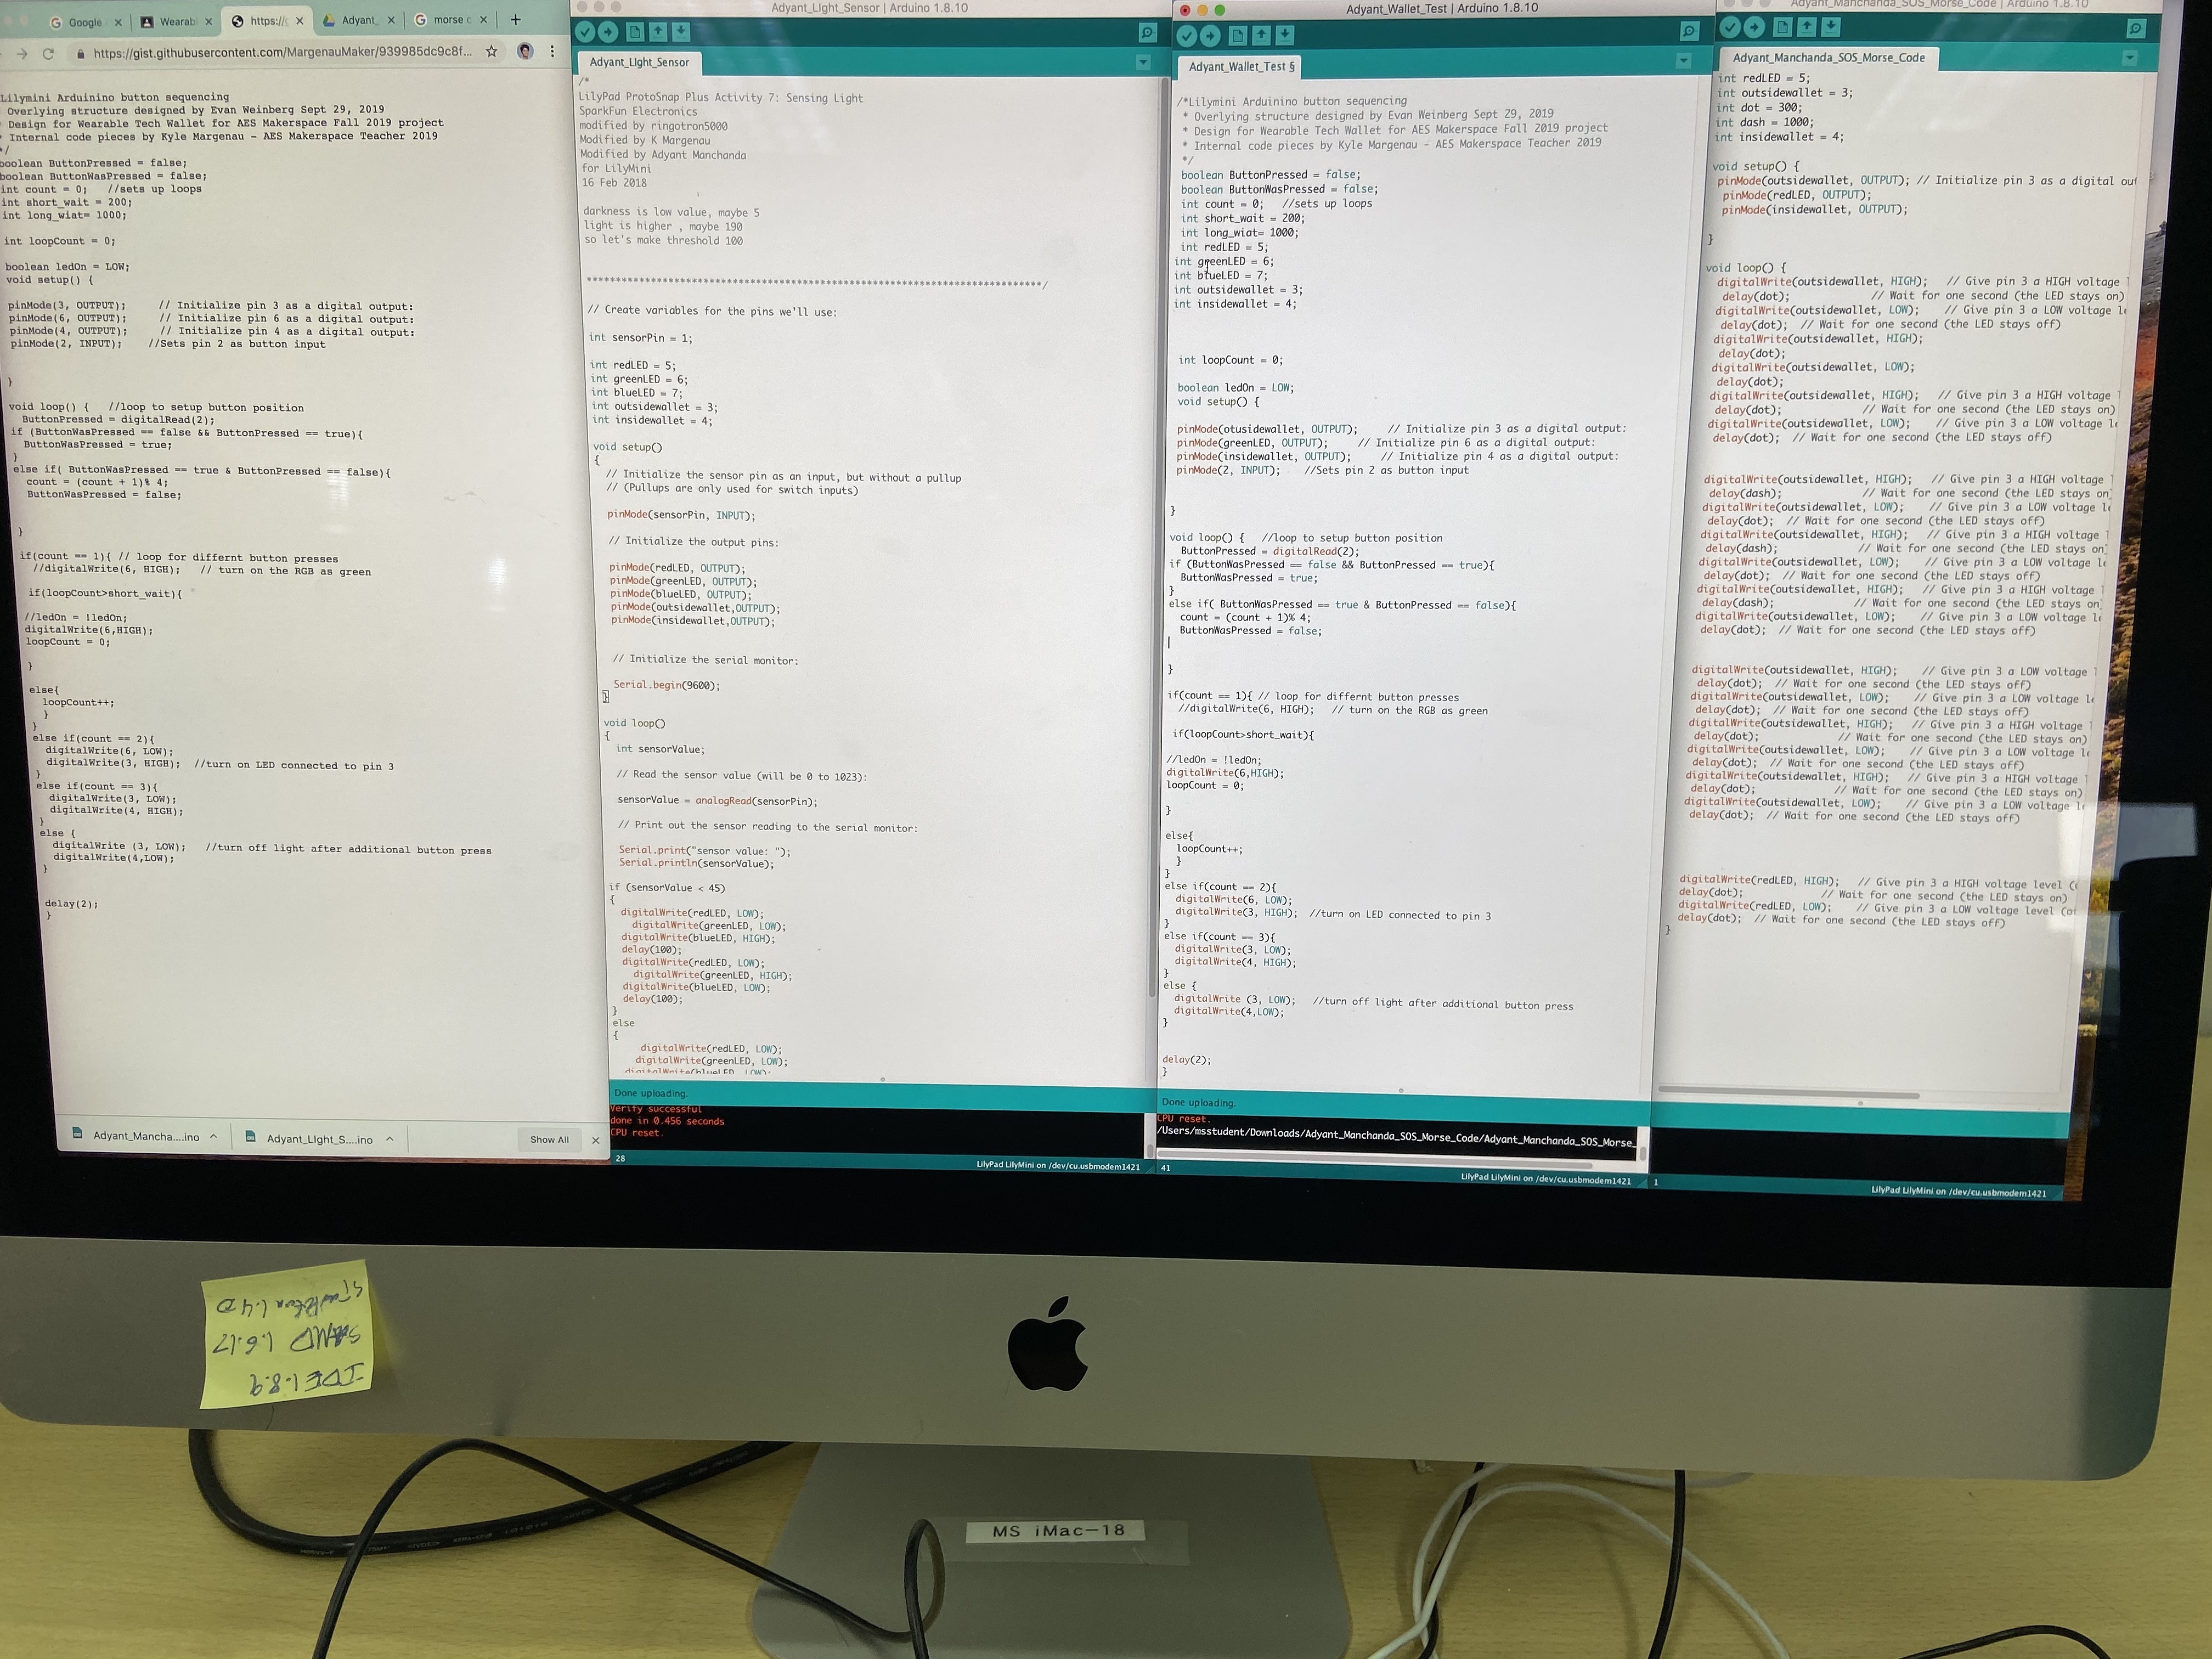Click Save sketch in the Adyant_Light_Sensor window
The height and width of the screenshot is (1659, 2212).
pyautogui.click(x=681, y=32)
